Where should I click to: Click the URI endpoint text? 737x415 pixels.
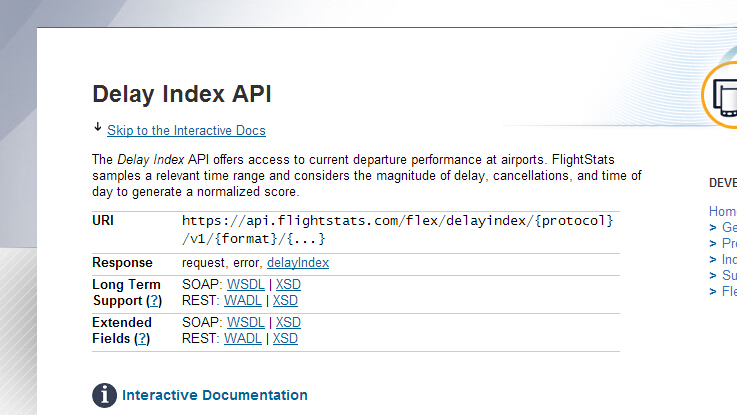click(398, 230)
